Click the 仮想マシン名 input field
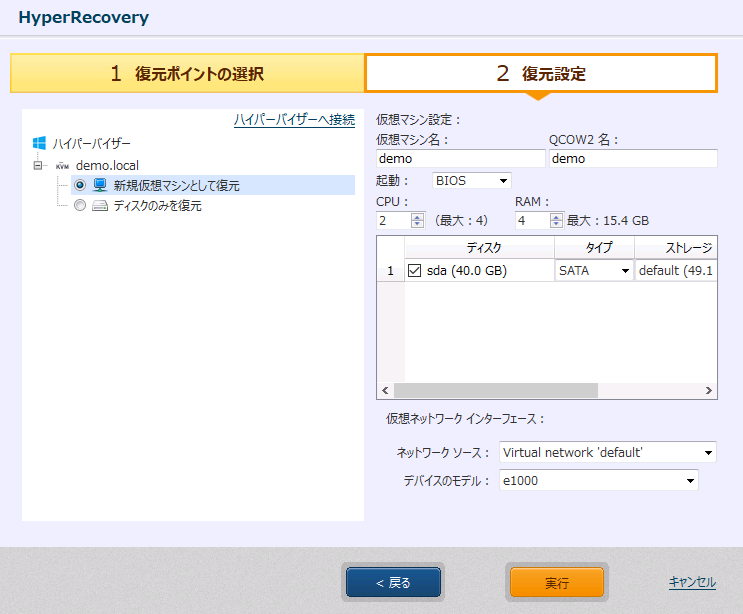Image resolution: width=743 pixels, height=614 pixels. pyautogui.click(x=460, y=158)
